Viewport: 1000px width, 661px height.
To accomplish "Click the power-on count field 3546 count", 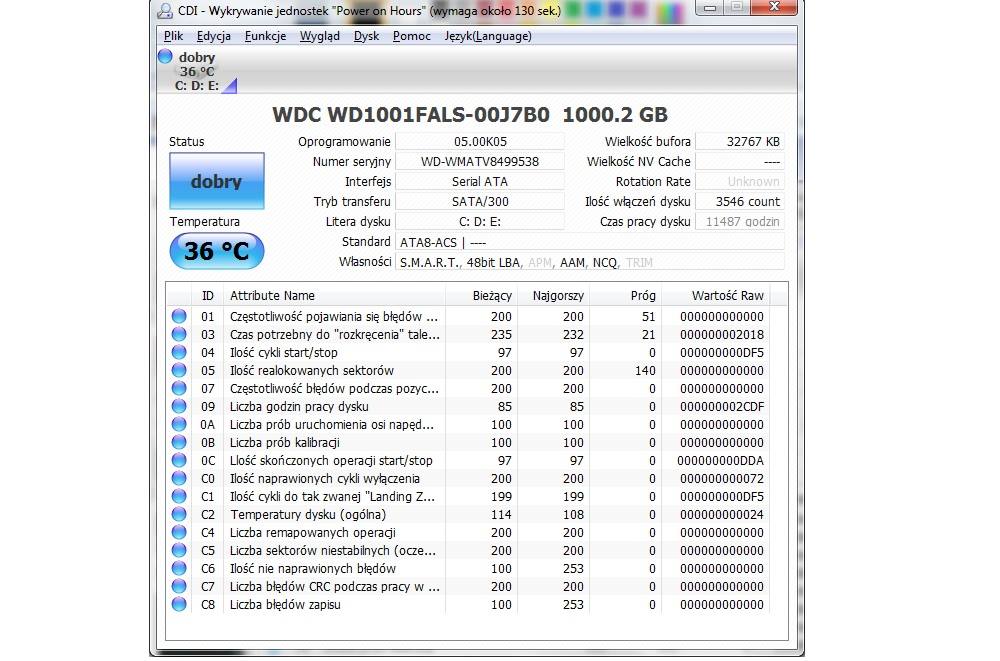I will (740, 202).
